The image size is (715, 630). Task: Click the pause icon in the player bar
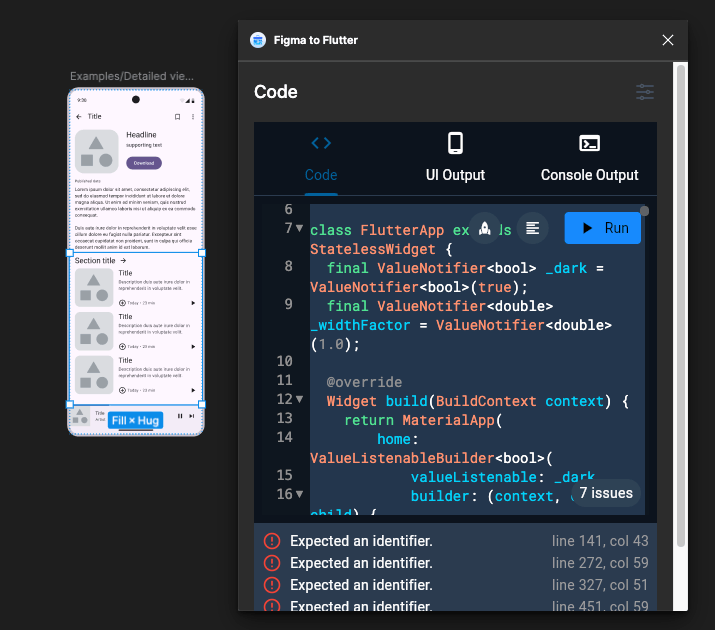point(180,416)
